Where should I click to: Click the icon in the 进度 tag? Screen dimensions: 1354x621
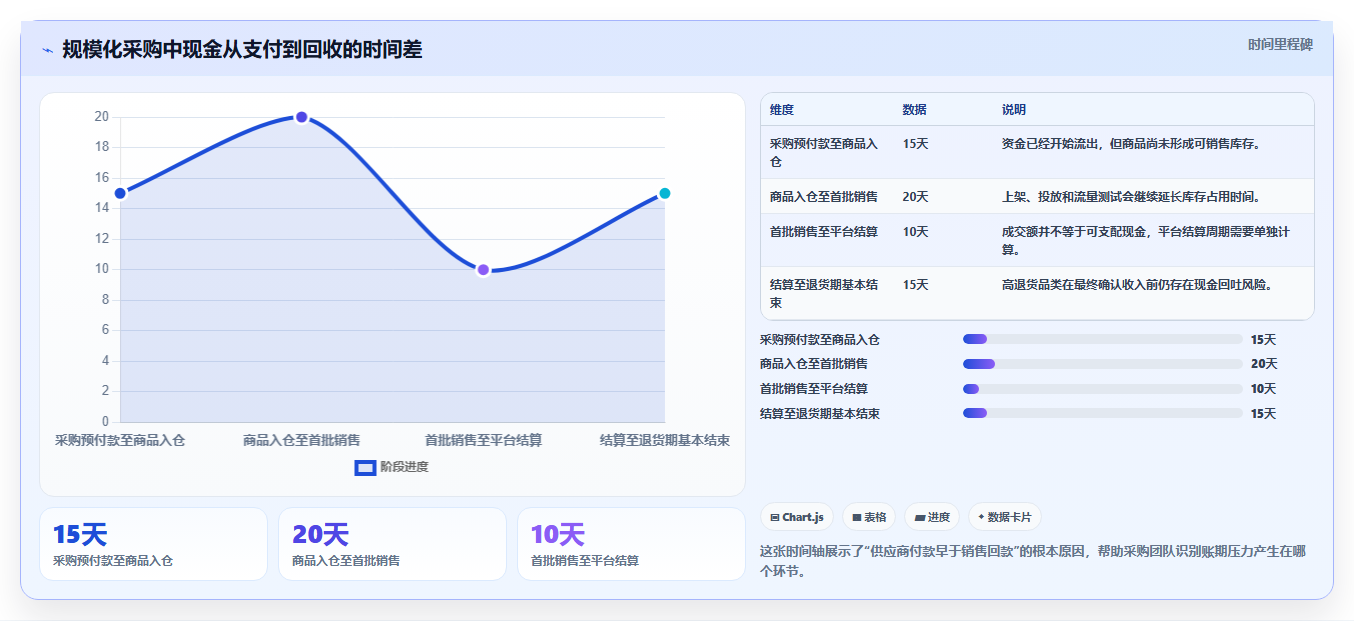pyautogui.click(x=920, y=518)
